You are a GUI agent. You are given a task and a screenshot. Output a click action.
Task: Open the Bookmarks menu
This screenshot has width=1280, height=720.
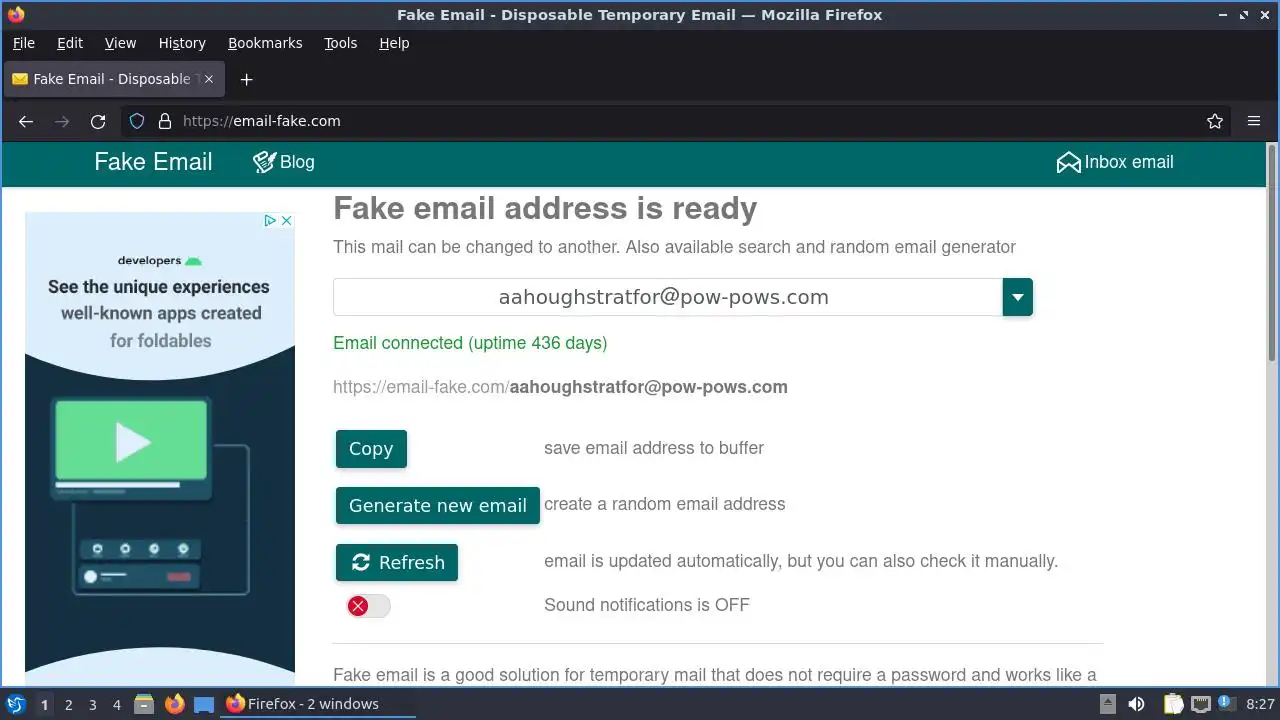(x=265, y=43)
